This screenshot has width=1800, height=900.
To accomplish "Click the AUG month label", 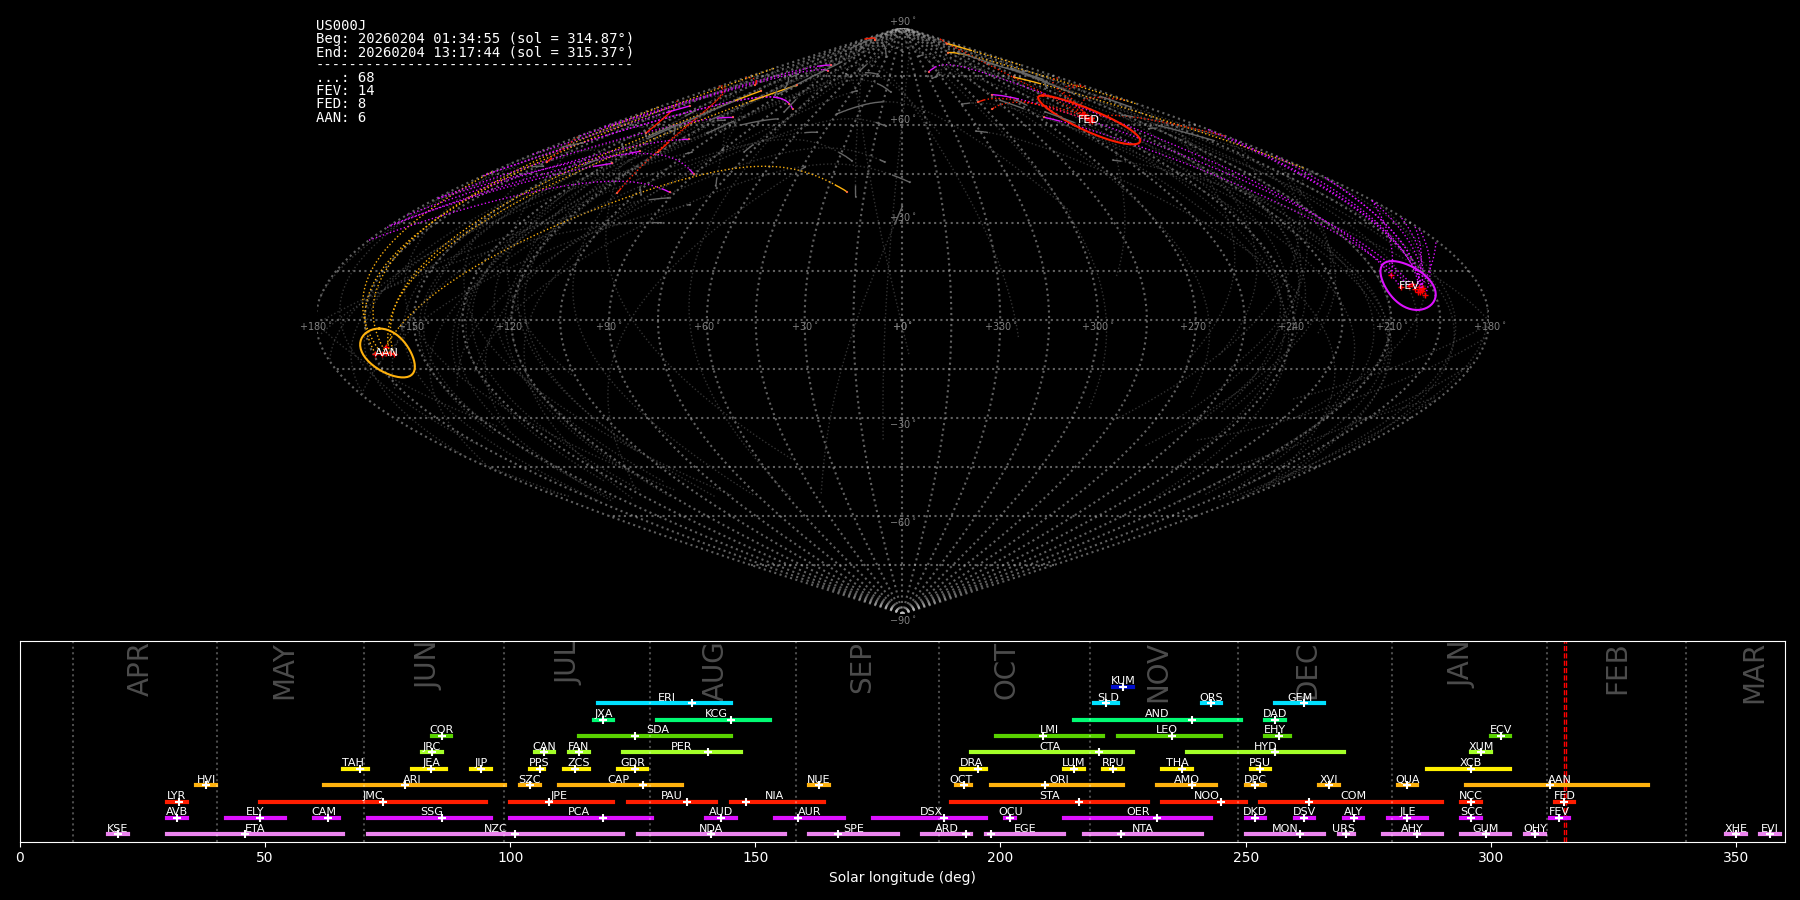I will click(x=713, y=672).
